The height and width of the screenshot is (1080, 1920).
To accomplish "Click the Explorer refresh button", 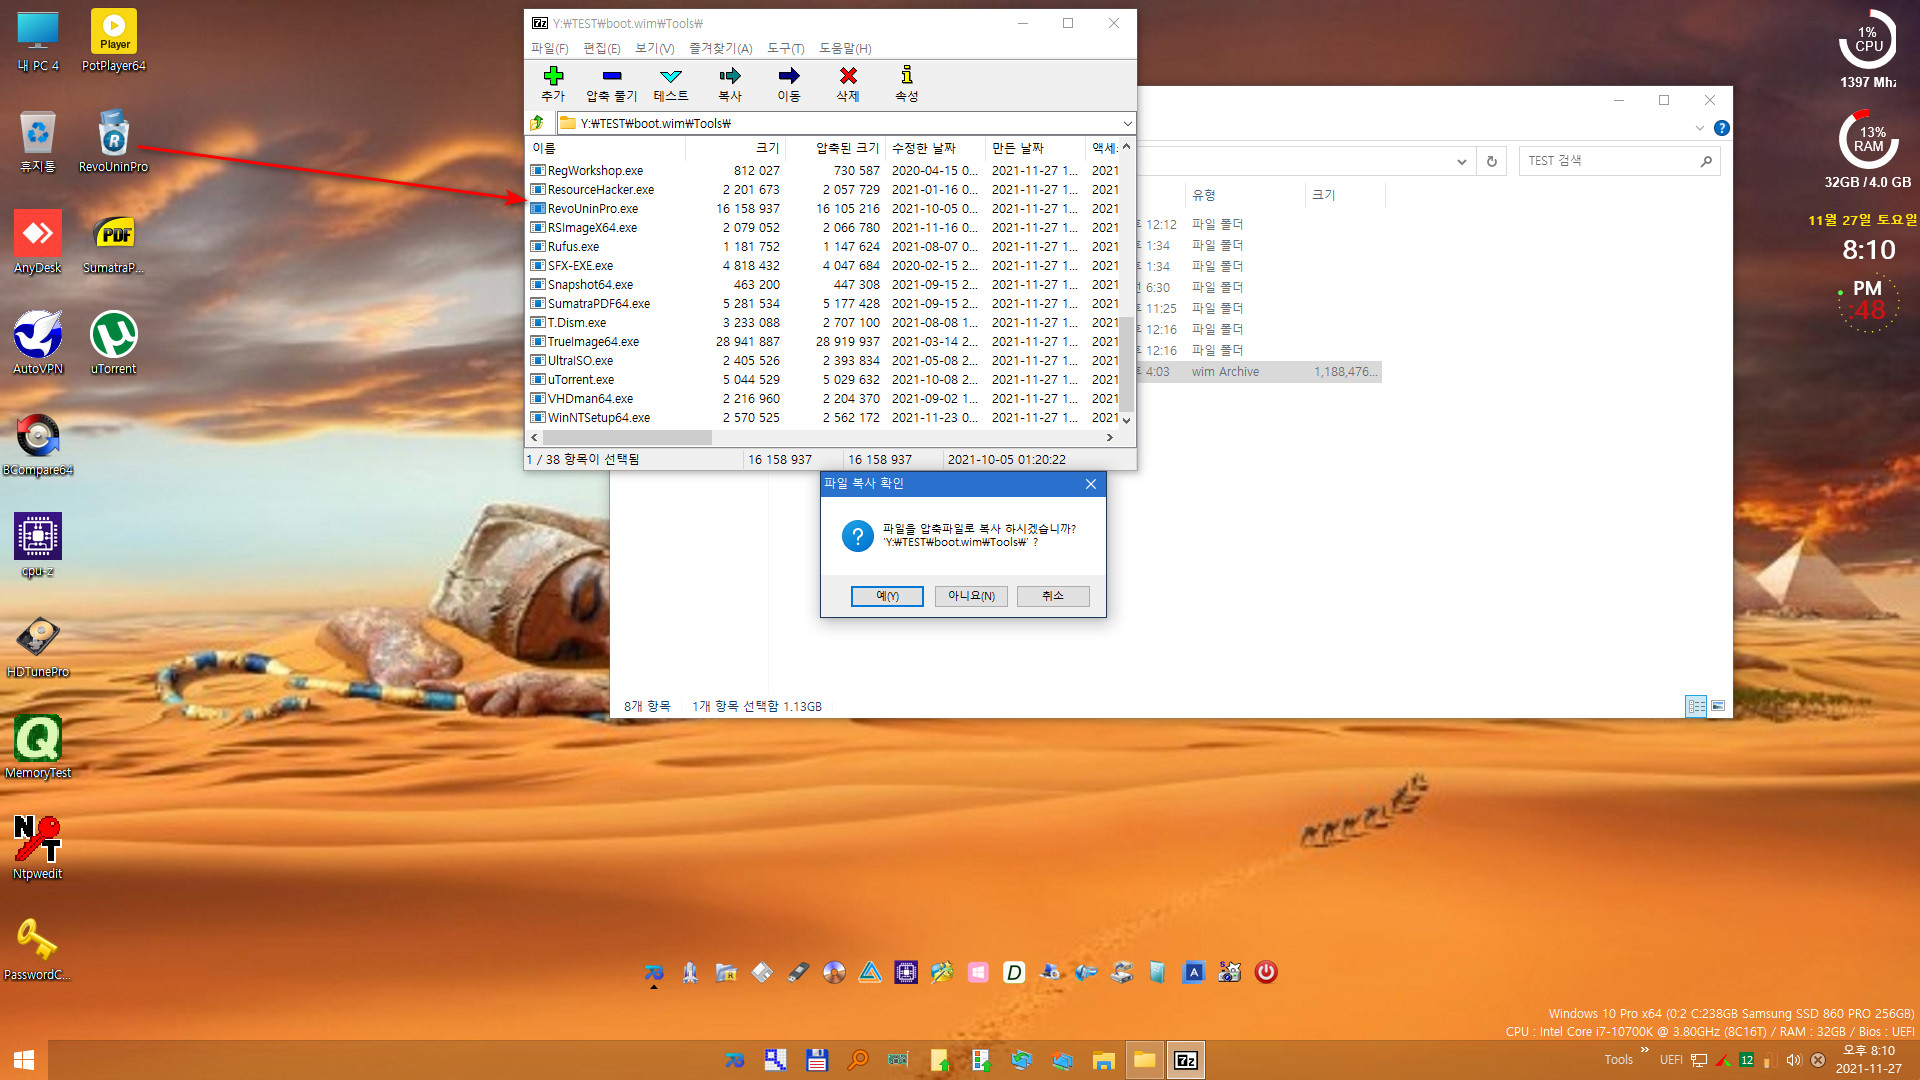I will coord(1491,161).
